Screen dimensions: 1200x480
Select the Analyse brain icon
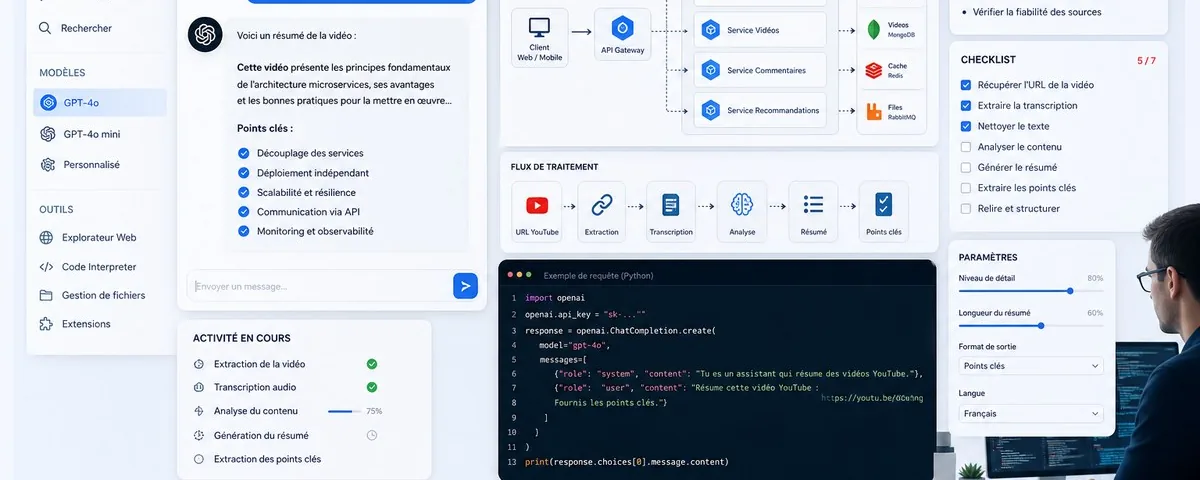pos(742,205)
